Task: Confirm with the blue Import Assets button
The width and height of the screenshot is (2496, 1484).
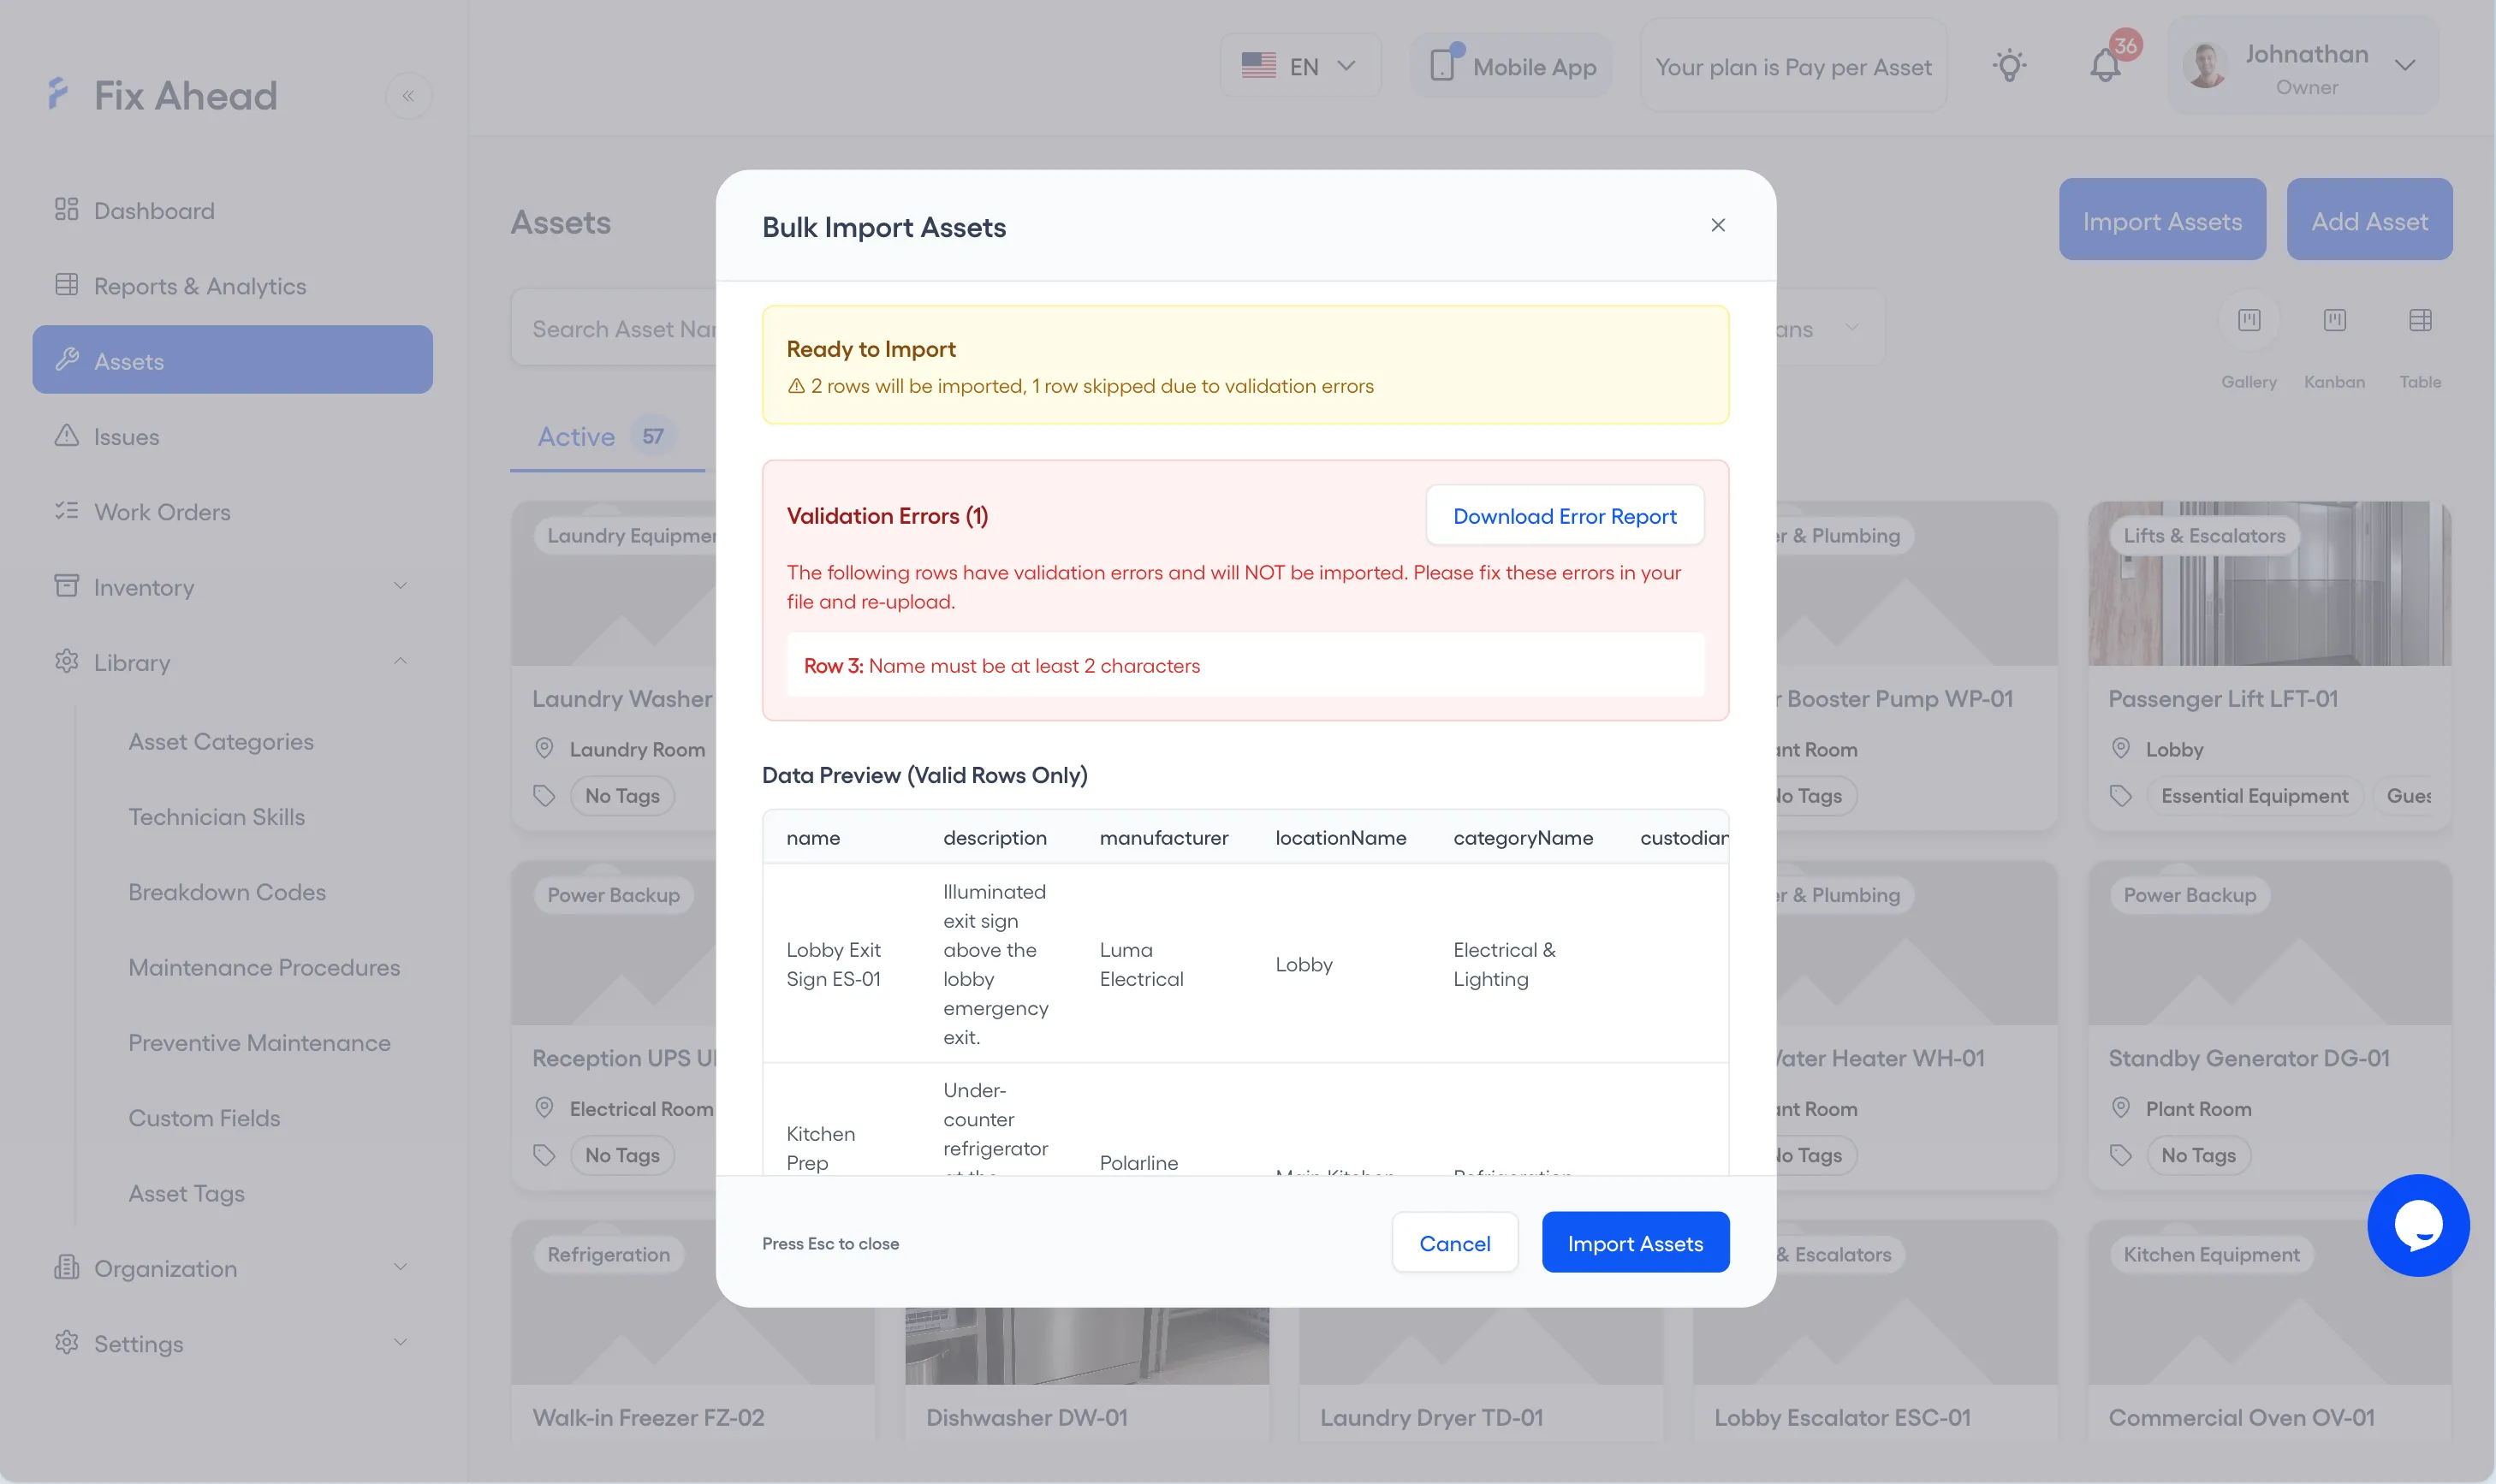Action: tap(1635, 1243)
